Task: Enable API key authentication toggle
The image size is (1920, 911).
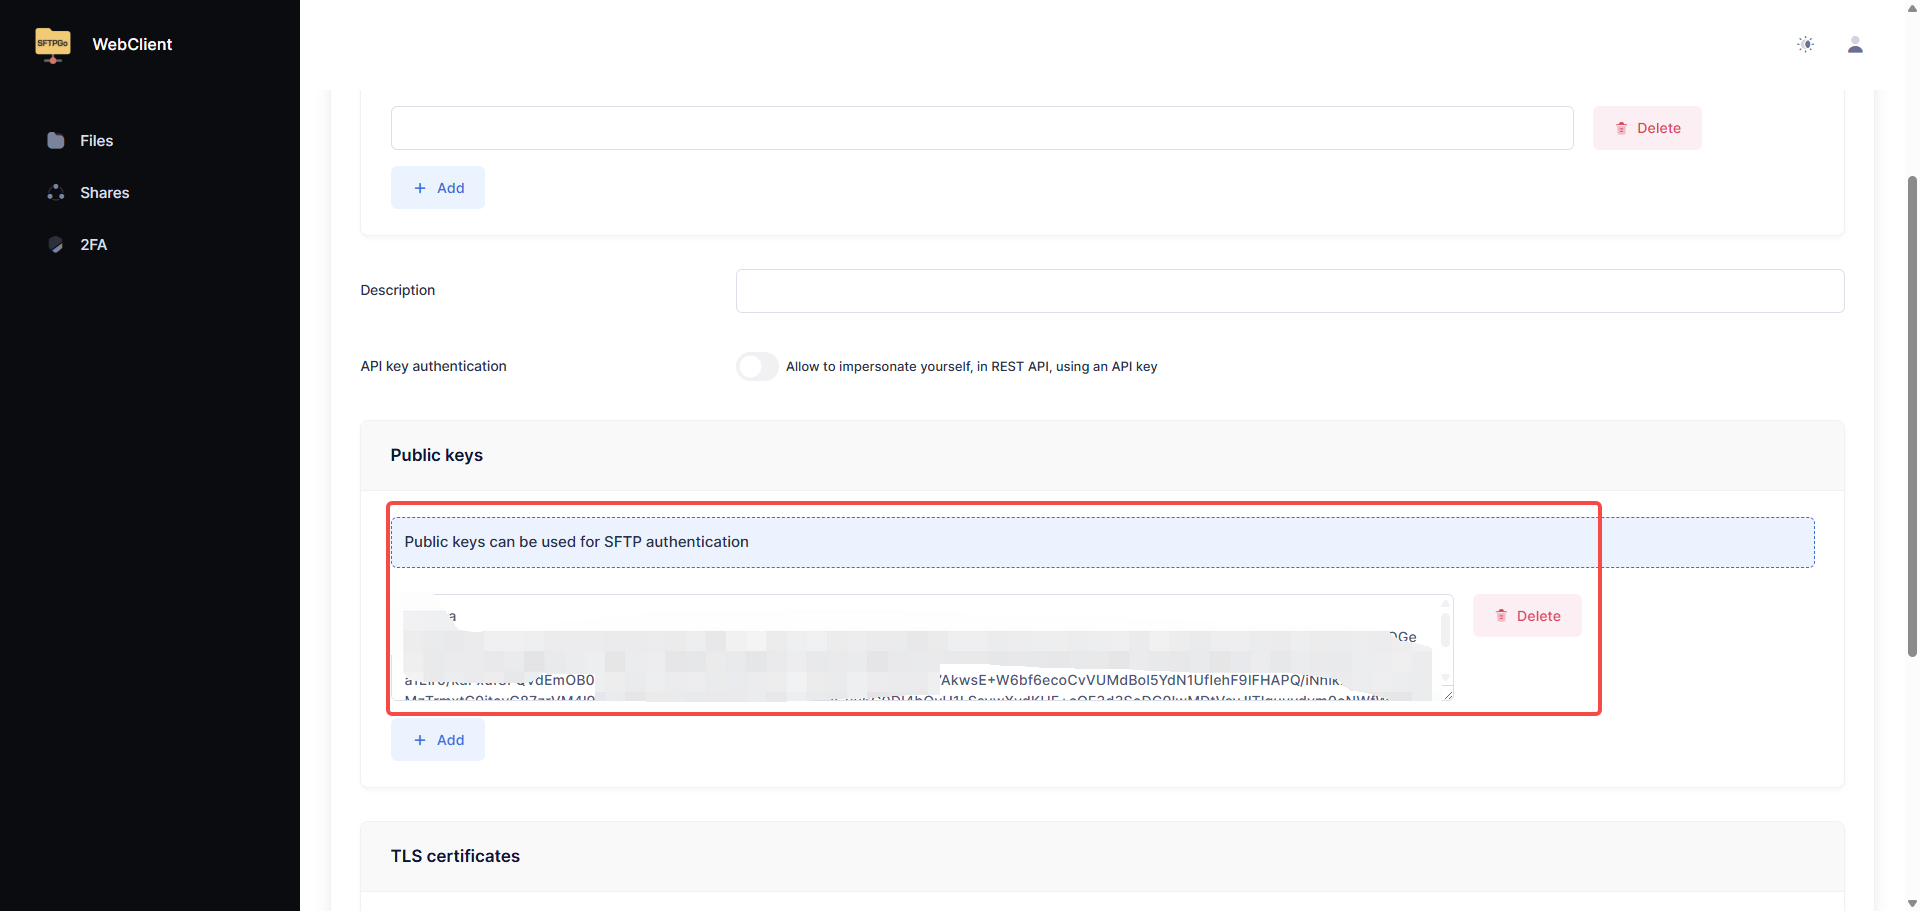Action: 757,367
